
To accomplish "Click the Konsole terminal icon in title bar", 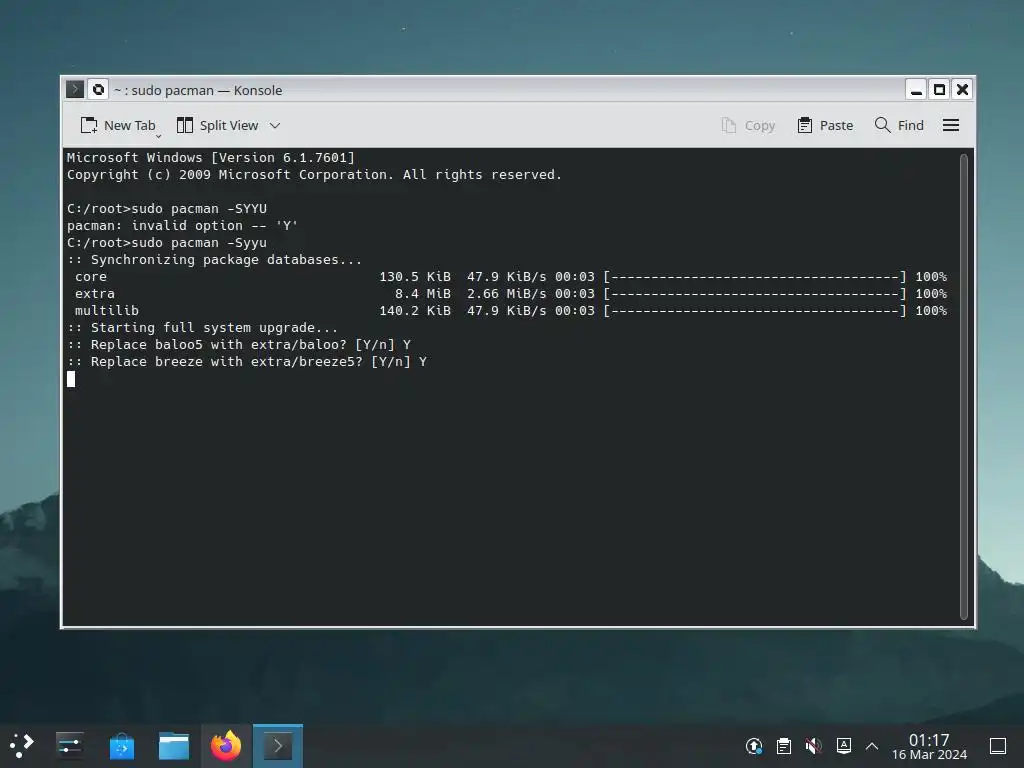I will pos(75,89).
